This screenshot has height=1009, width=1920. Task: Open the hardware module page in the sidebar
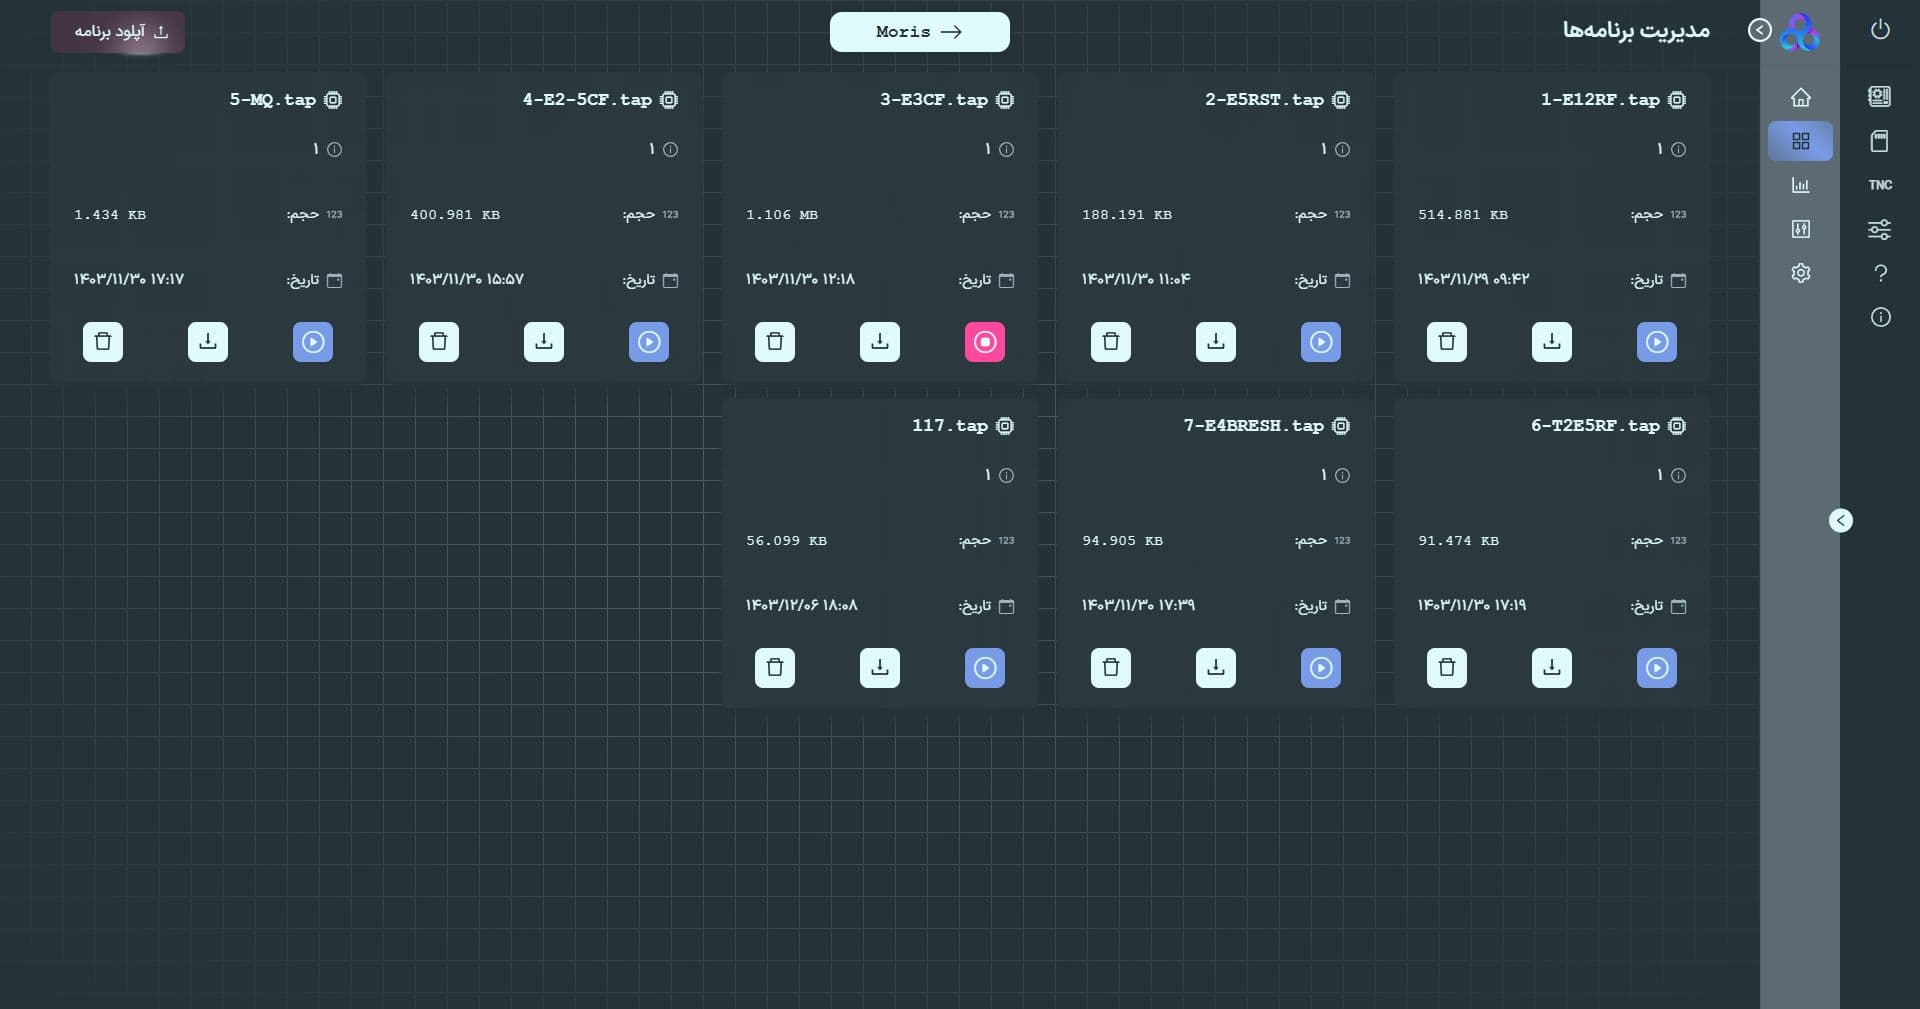1881,96
